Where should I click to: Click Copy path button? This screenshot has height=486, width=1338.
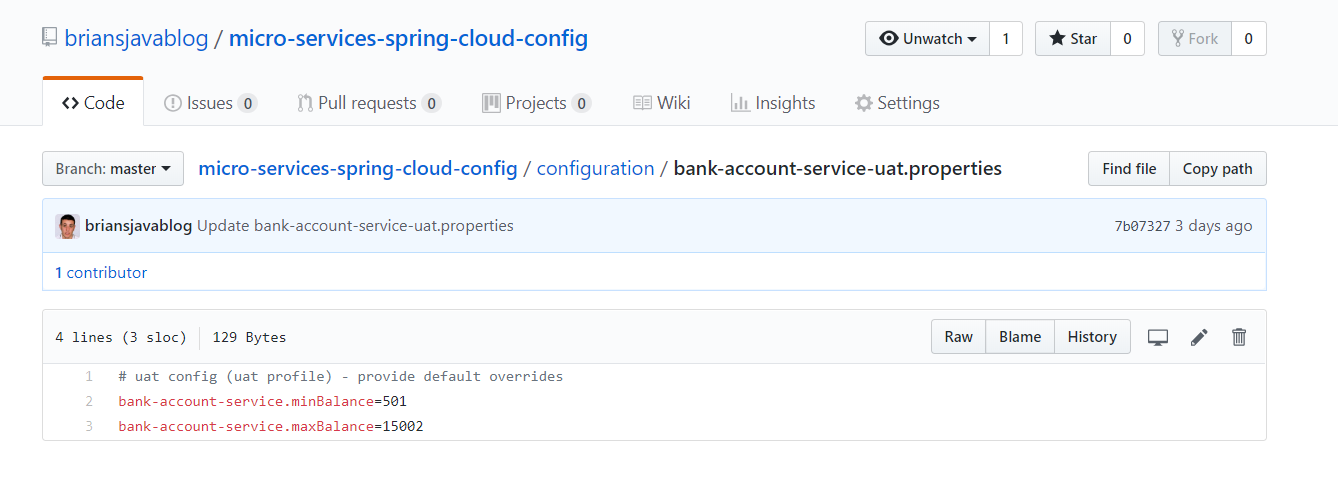(1217, 169)
